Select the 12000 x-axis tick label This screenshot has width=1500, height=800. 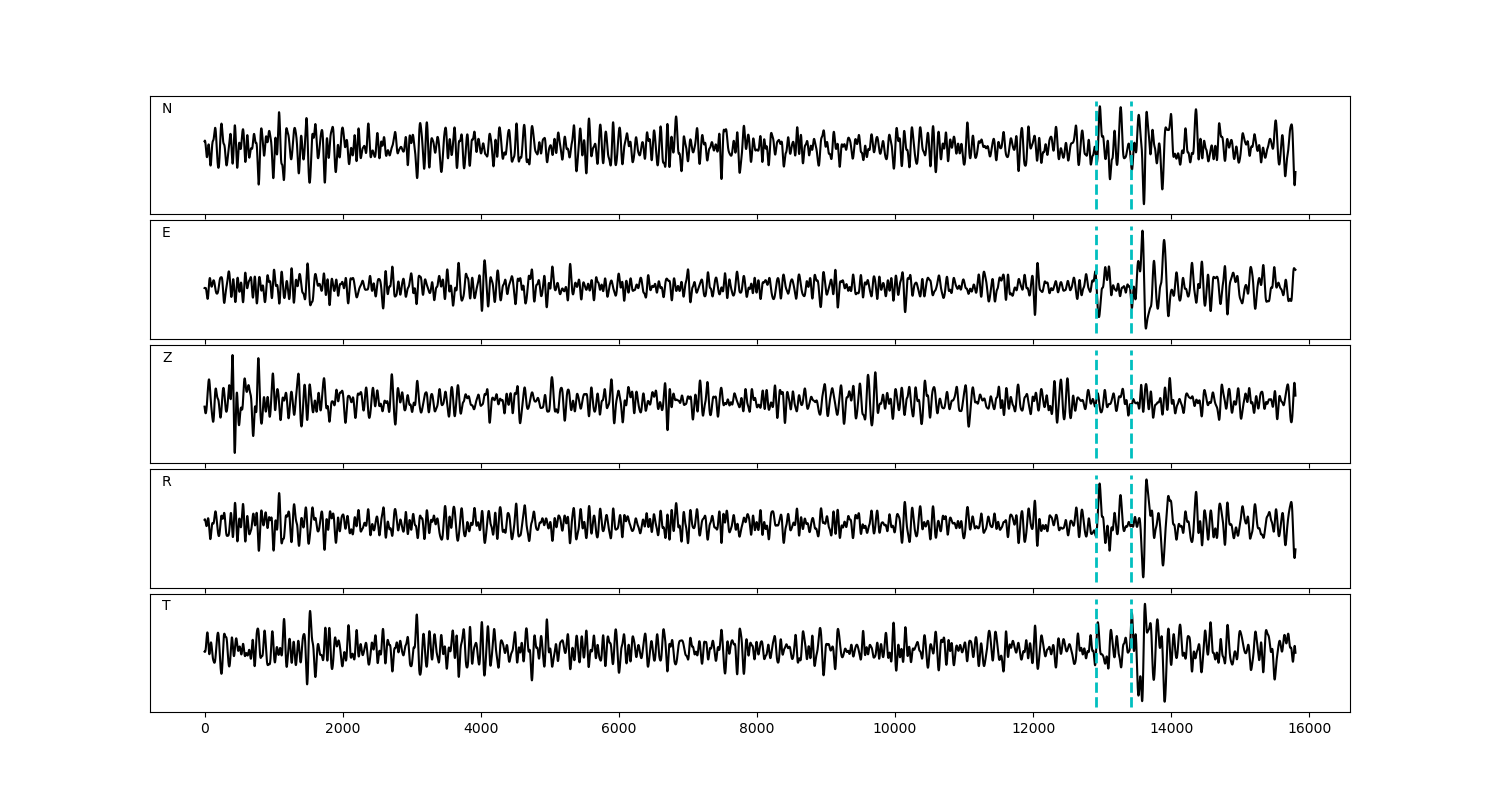[x=1033, y=730]
